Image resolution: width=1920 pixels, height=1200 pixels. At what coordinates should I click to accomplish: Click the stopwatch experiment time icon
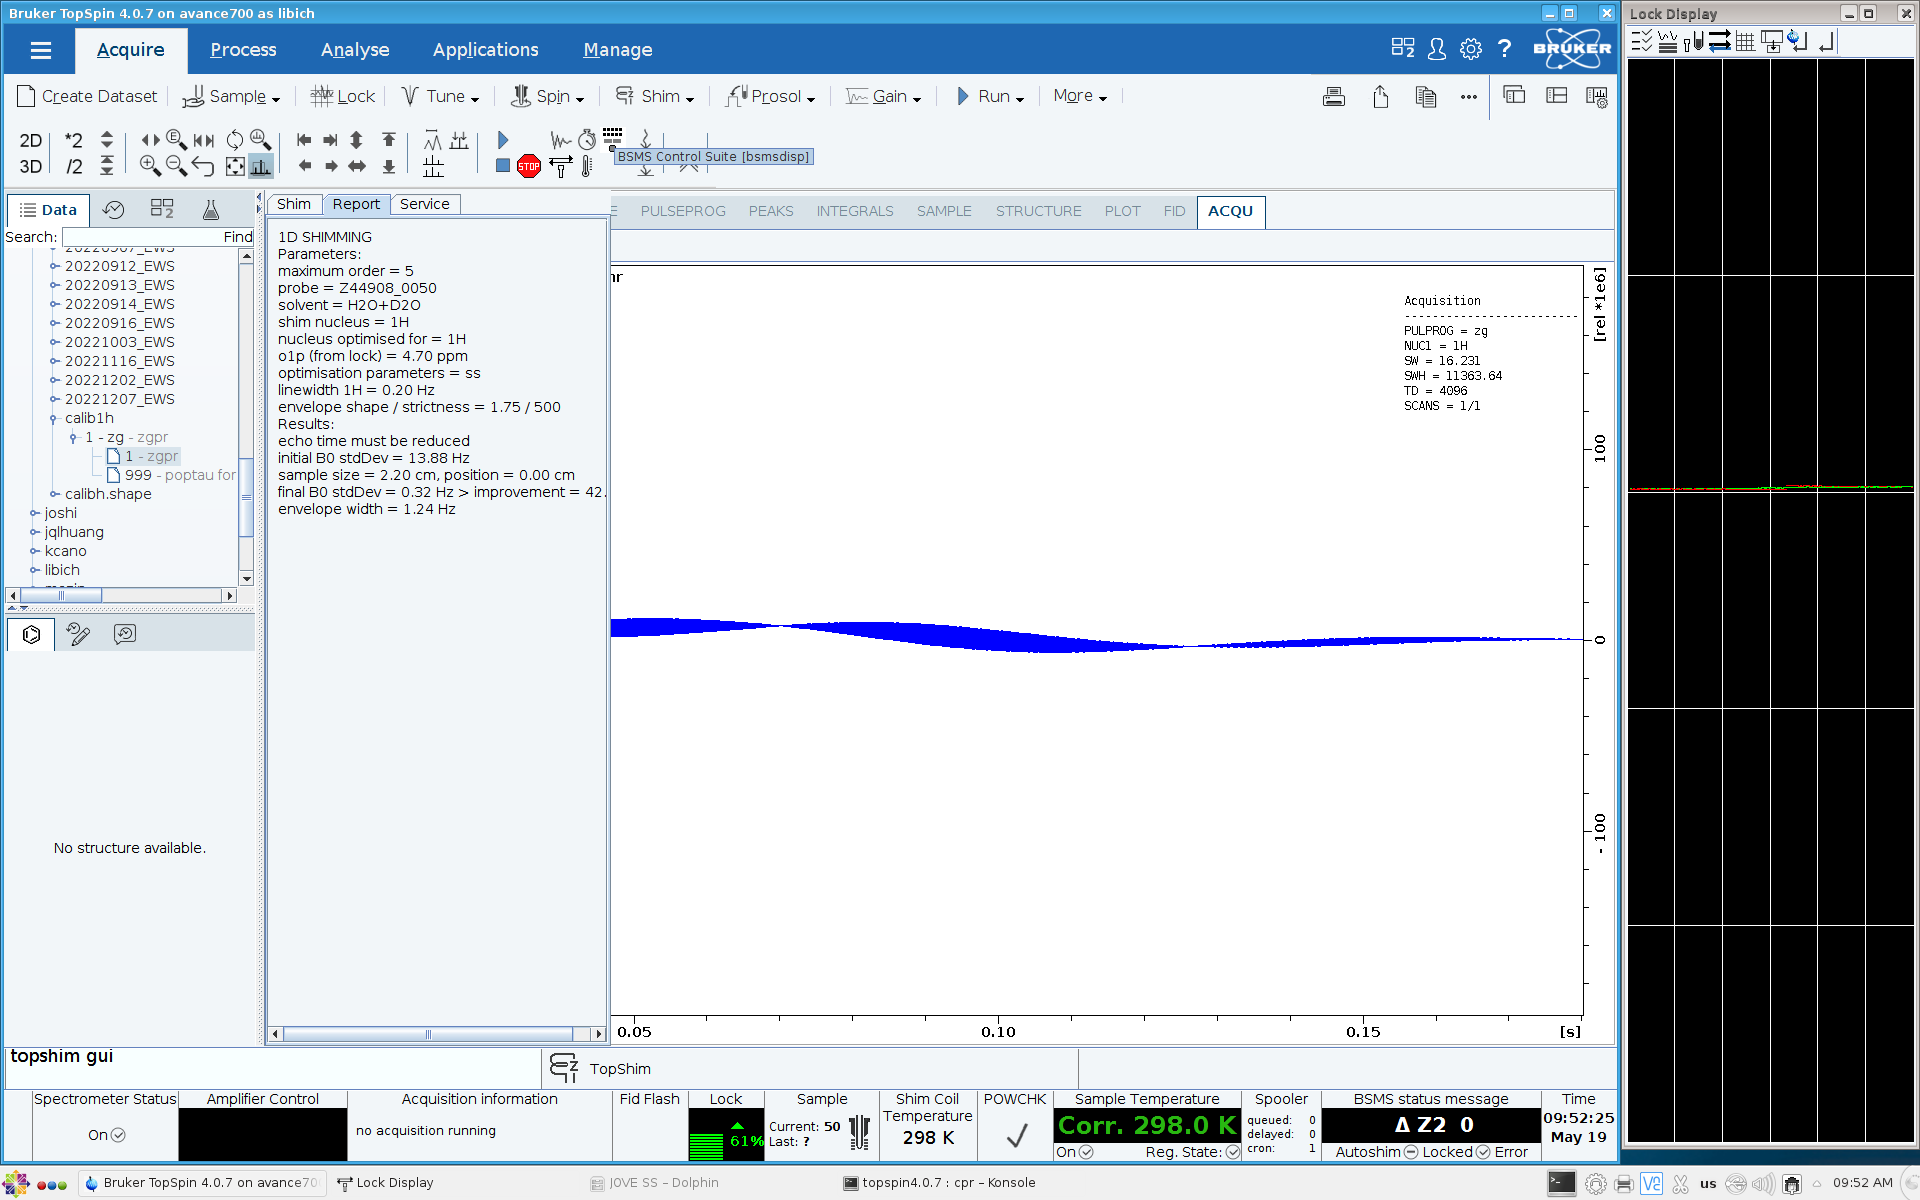(x=587, y=140)
